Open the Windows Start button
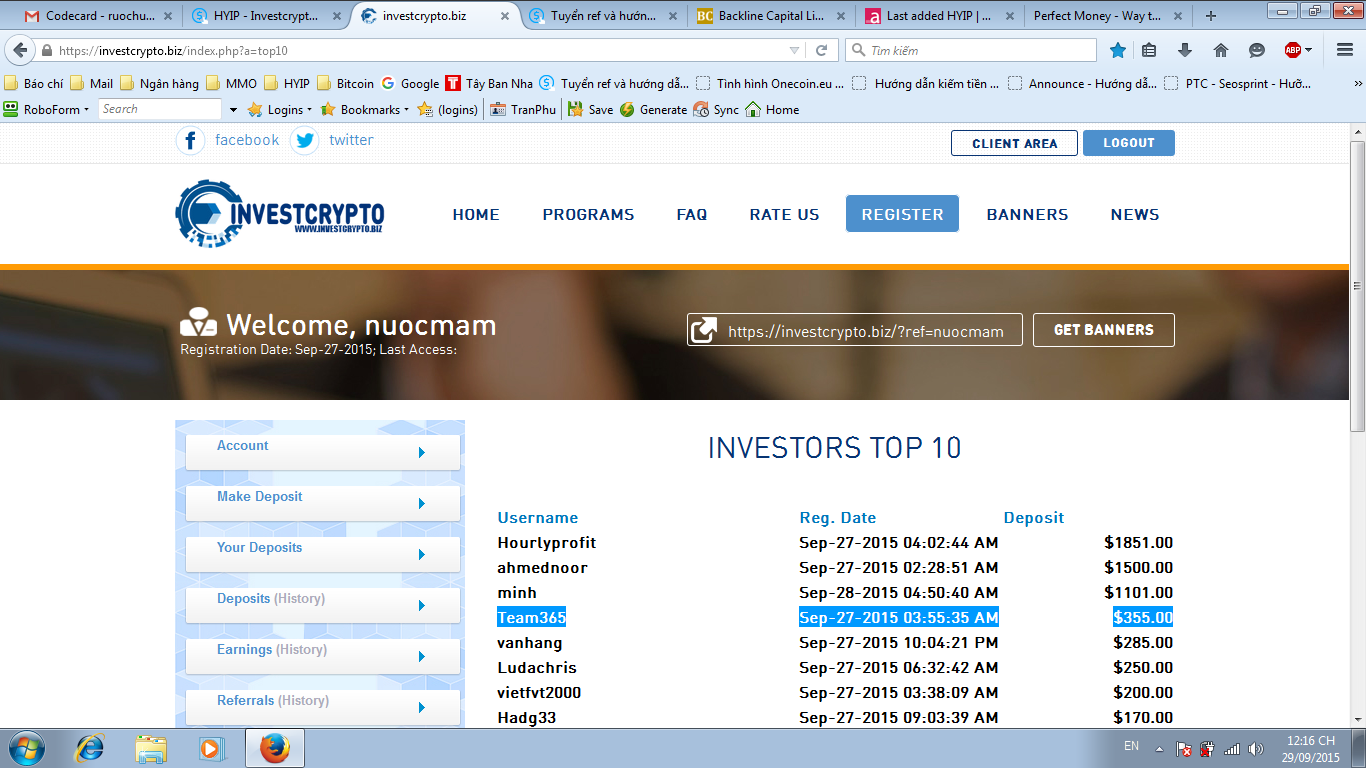 (x=26, y=748)
